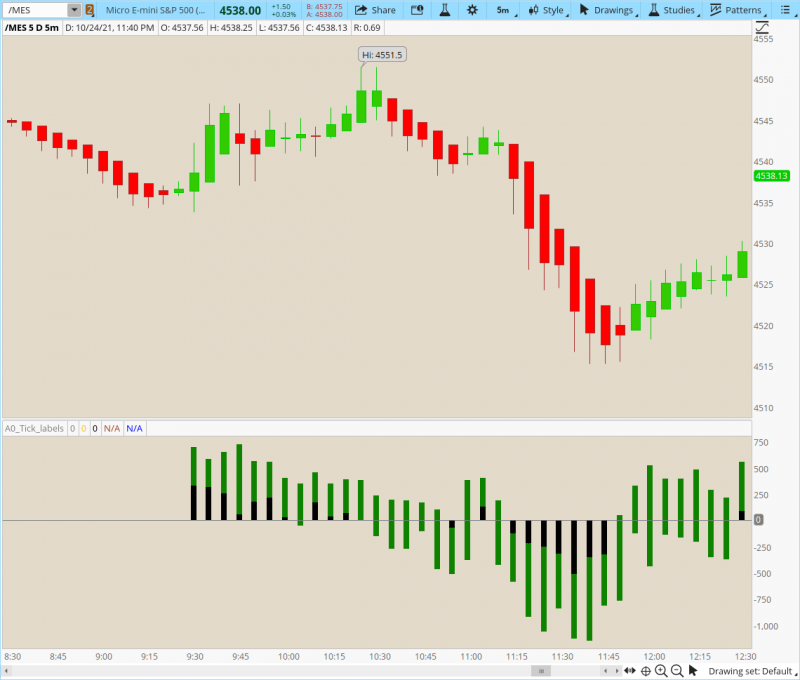
Task: Click the yellow 0 study value
Action: (84, 429)
